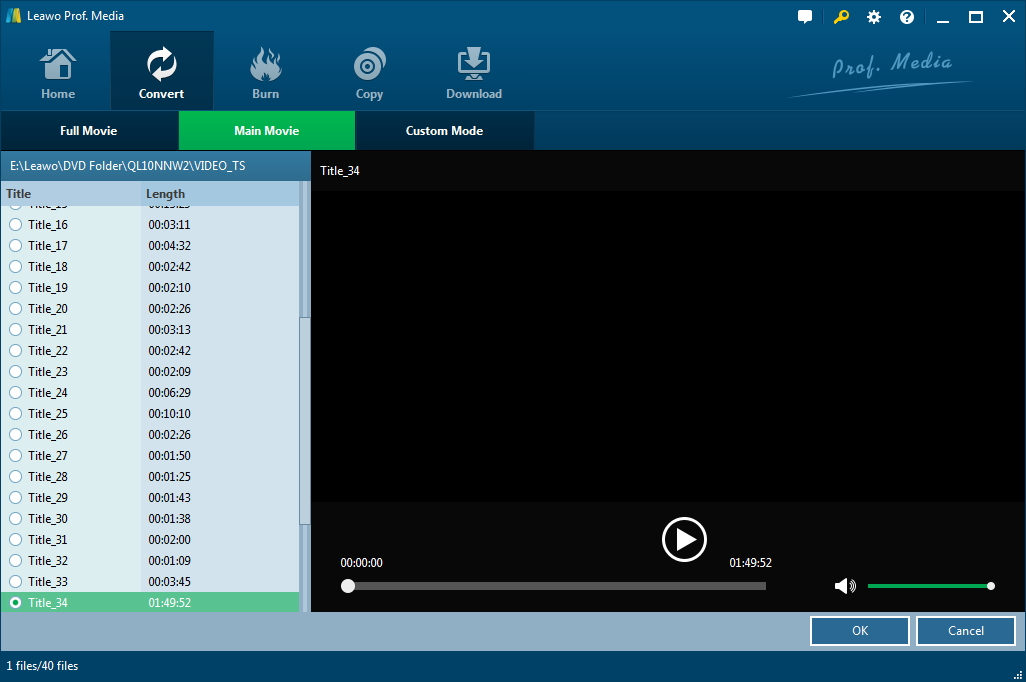Click the Cancel button
Viewport: 1026px width, 682px height.
965,631
